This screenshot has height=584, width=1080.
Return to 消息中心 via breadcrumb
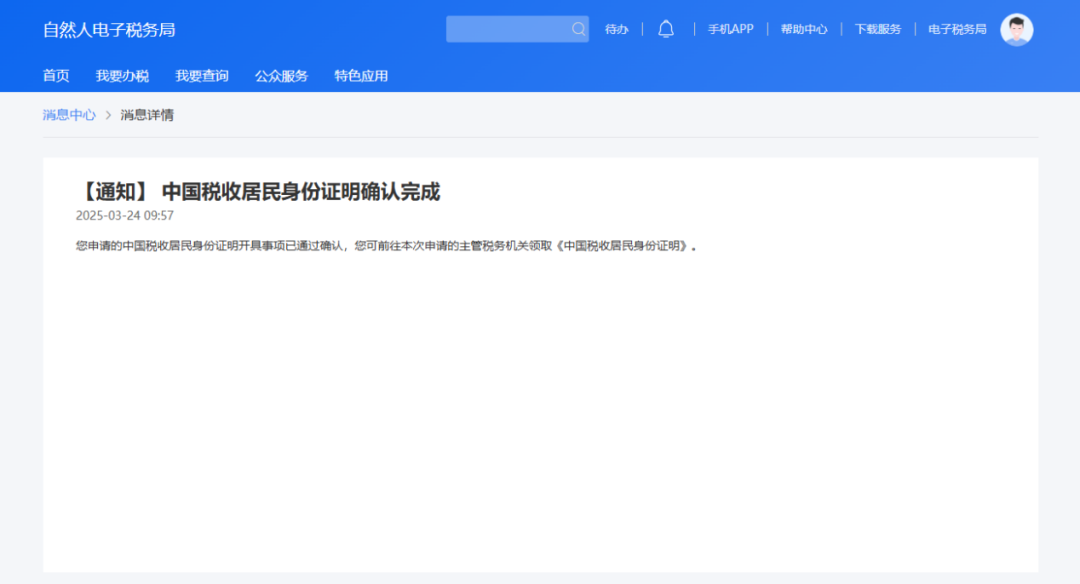[x=69, y=115]
